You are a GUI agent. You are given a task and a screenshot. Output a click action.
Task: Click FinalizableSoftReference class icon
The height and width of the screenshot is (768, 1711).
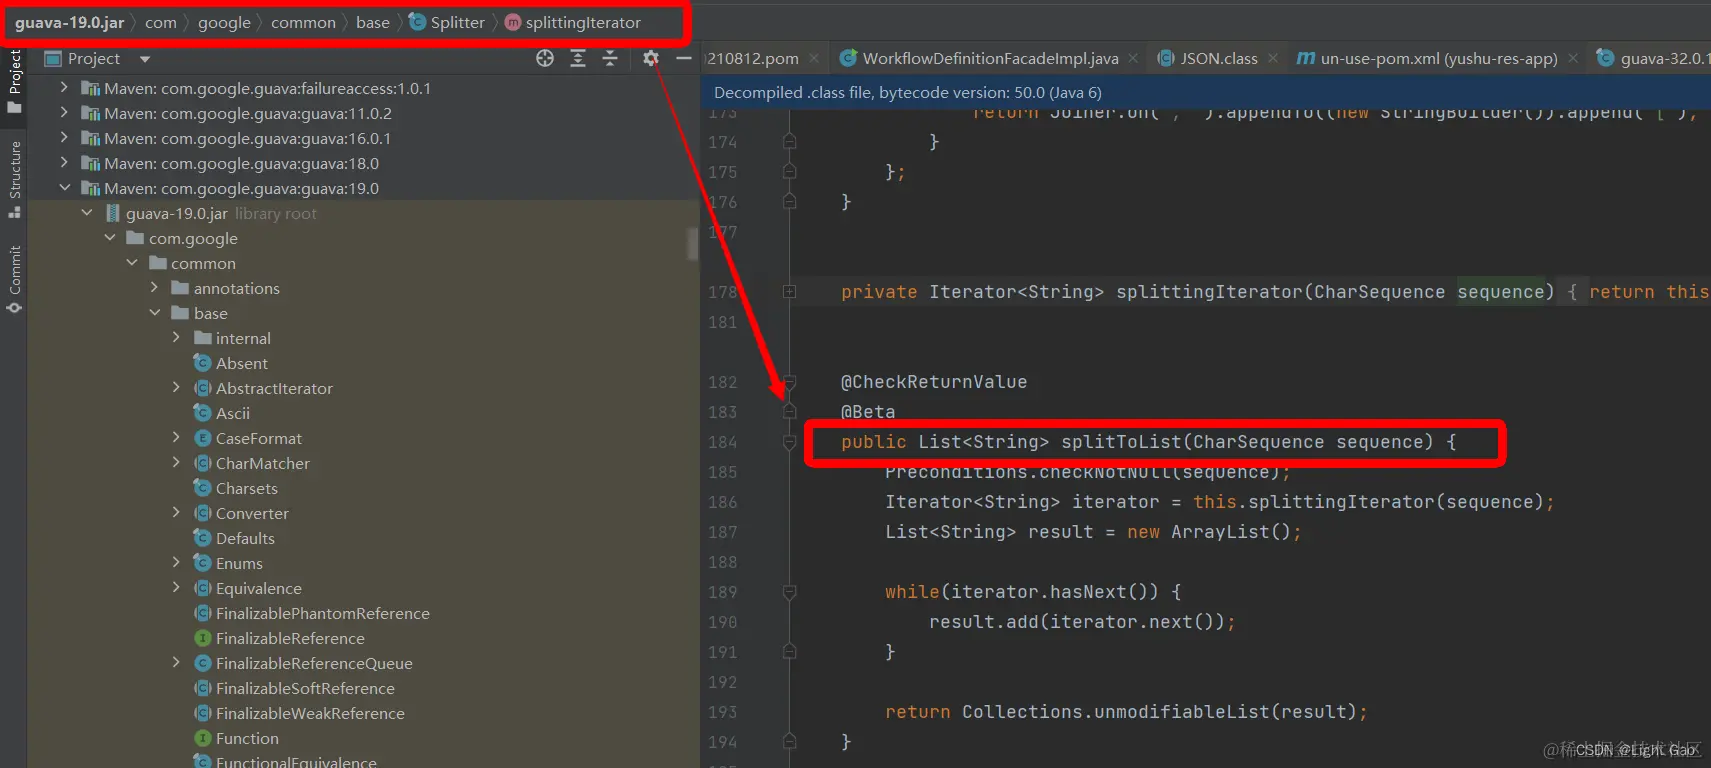click(202, 688)
